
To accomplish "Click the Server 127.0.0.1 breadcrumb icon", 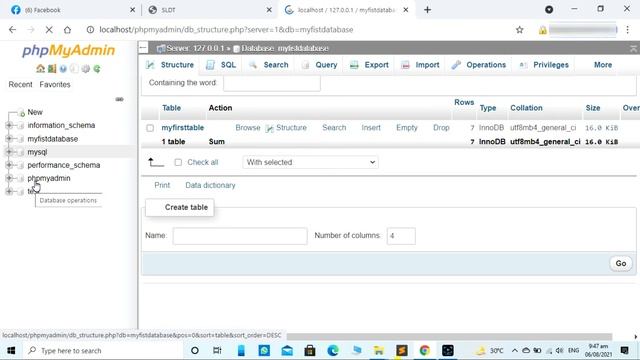I will [x=161, y=49].
